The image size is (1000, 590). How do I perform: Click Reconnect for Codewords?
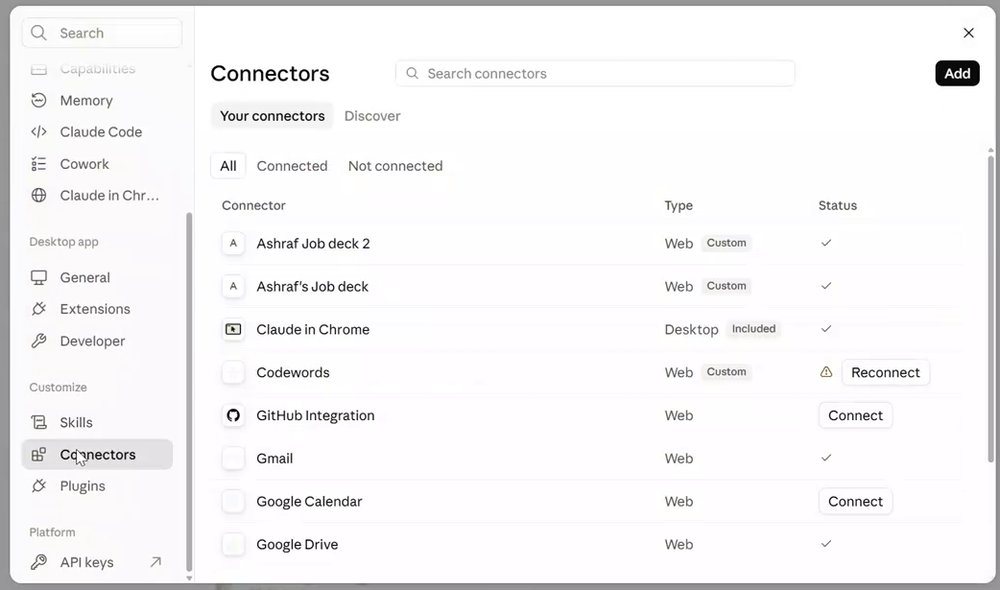pos(885,372)
